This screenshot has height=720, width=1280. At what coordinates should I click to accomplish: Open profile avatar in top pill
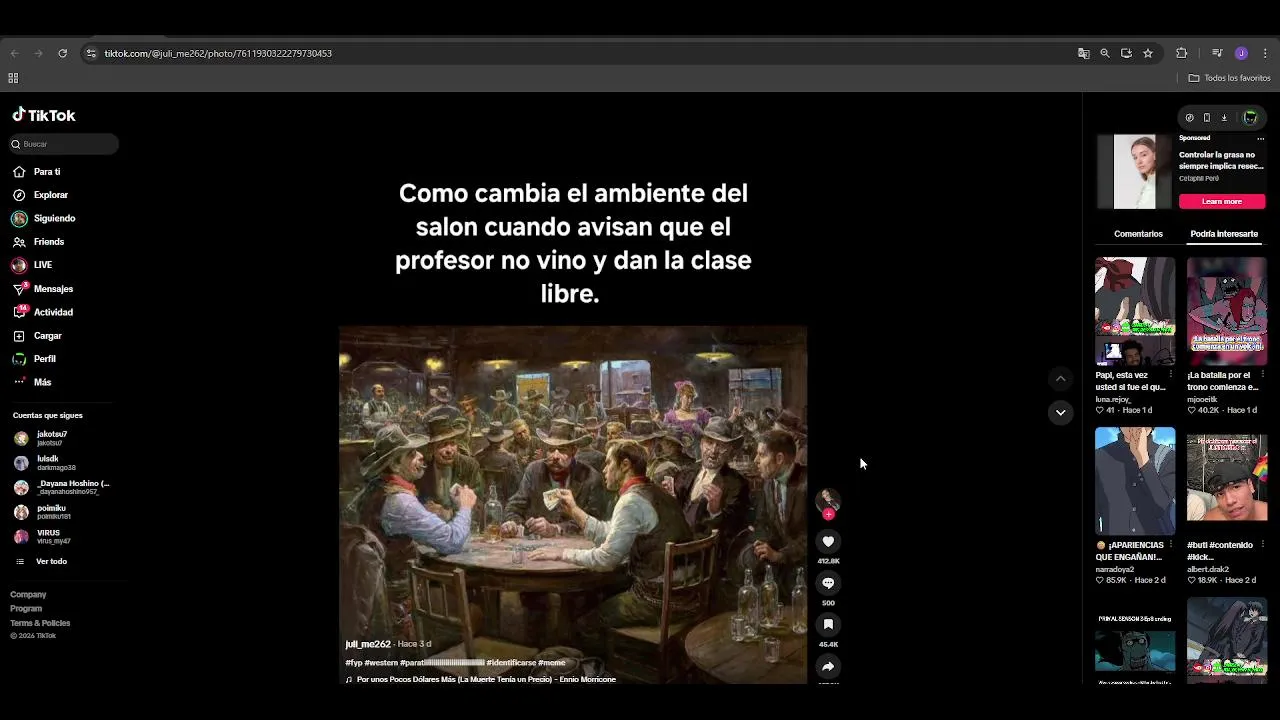pos(1250,118)
